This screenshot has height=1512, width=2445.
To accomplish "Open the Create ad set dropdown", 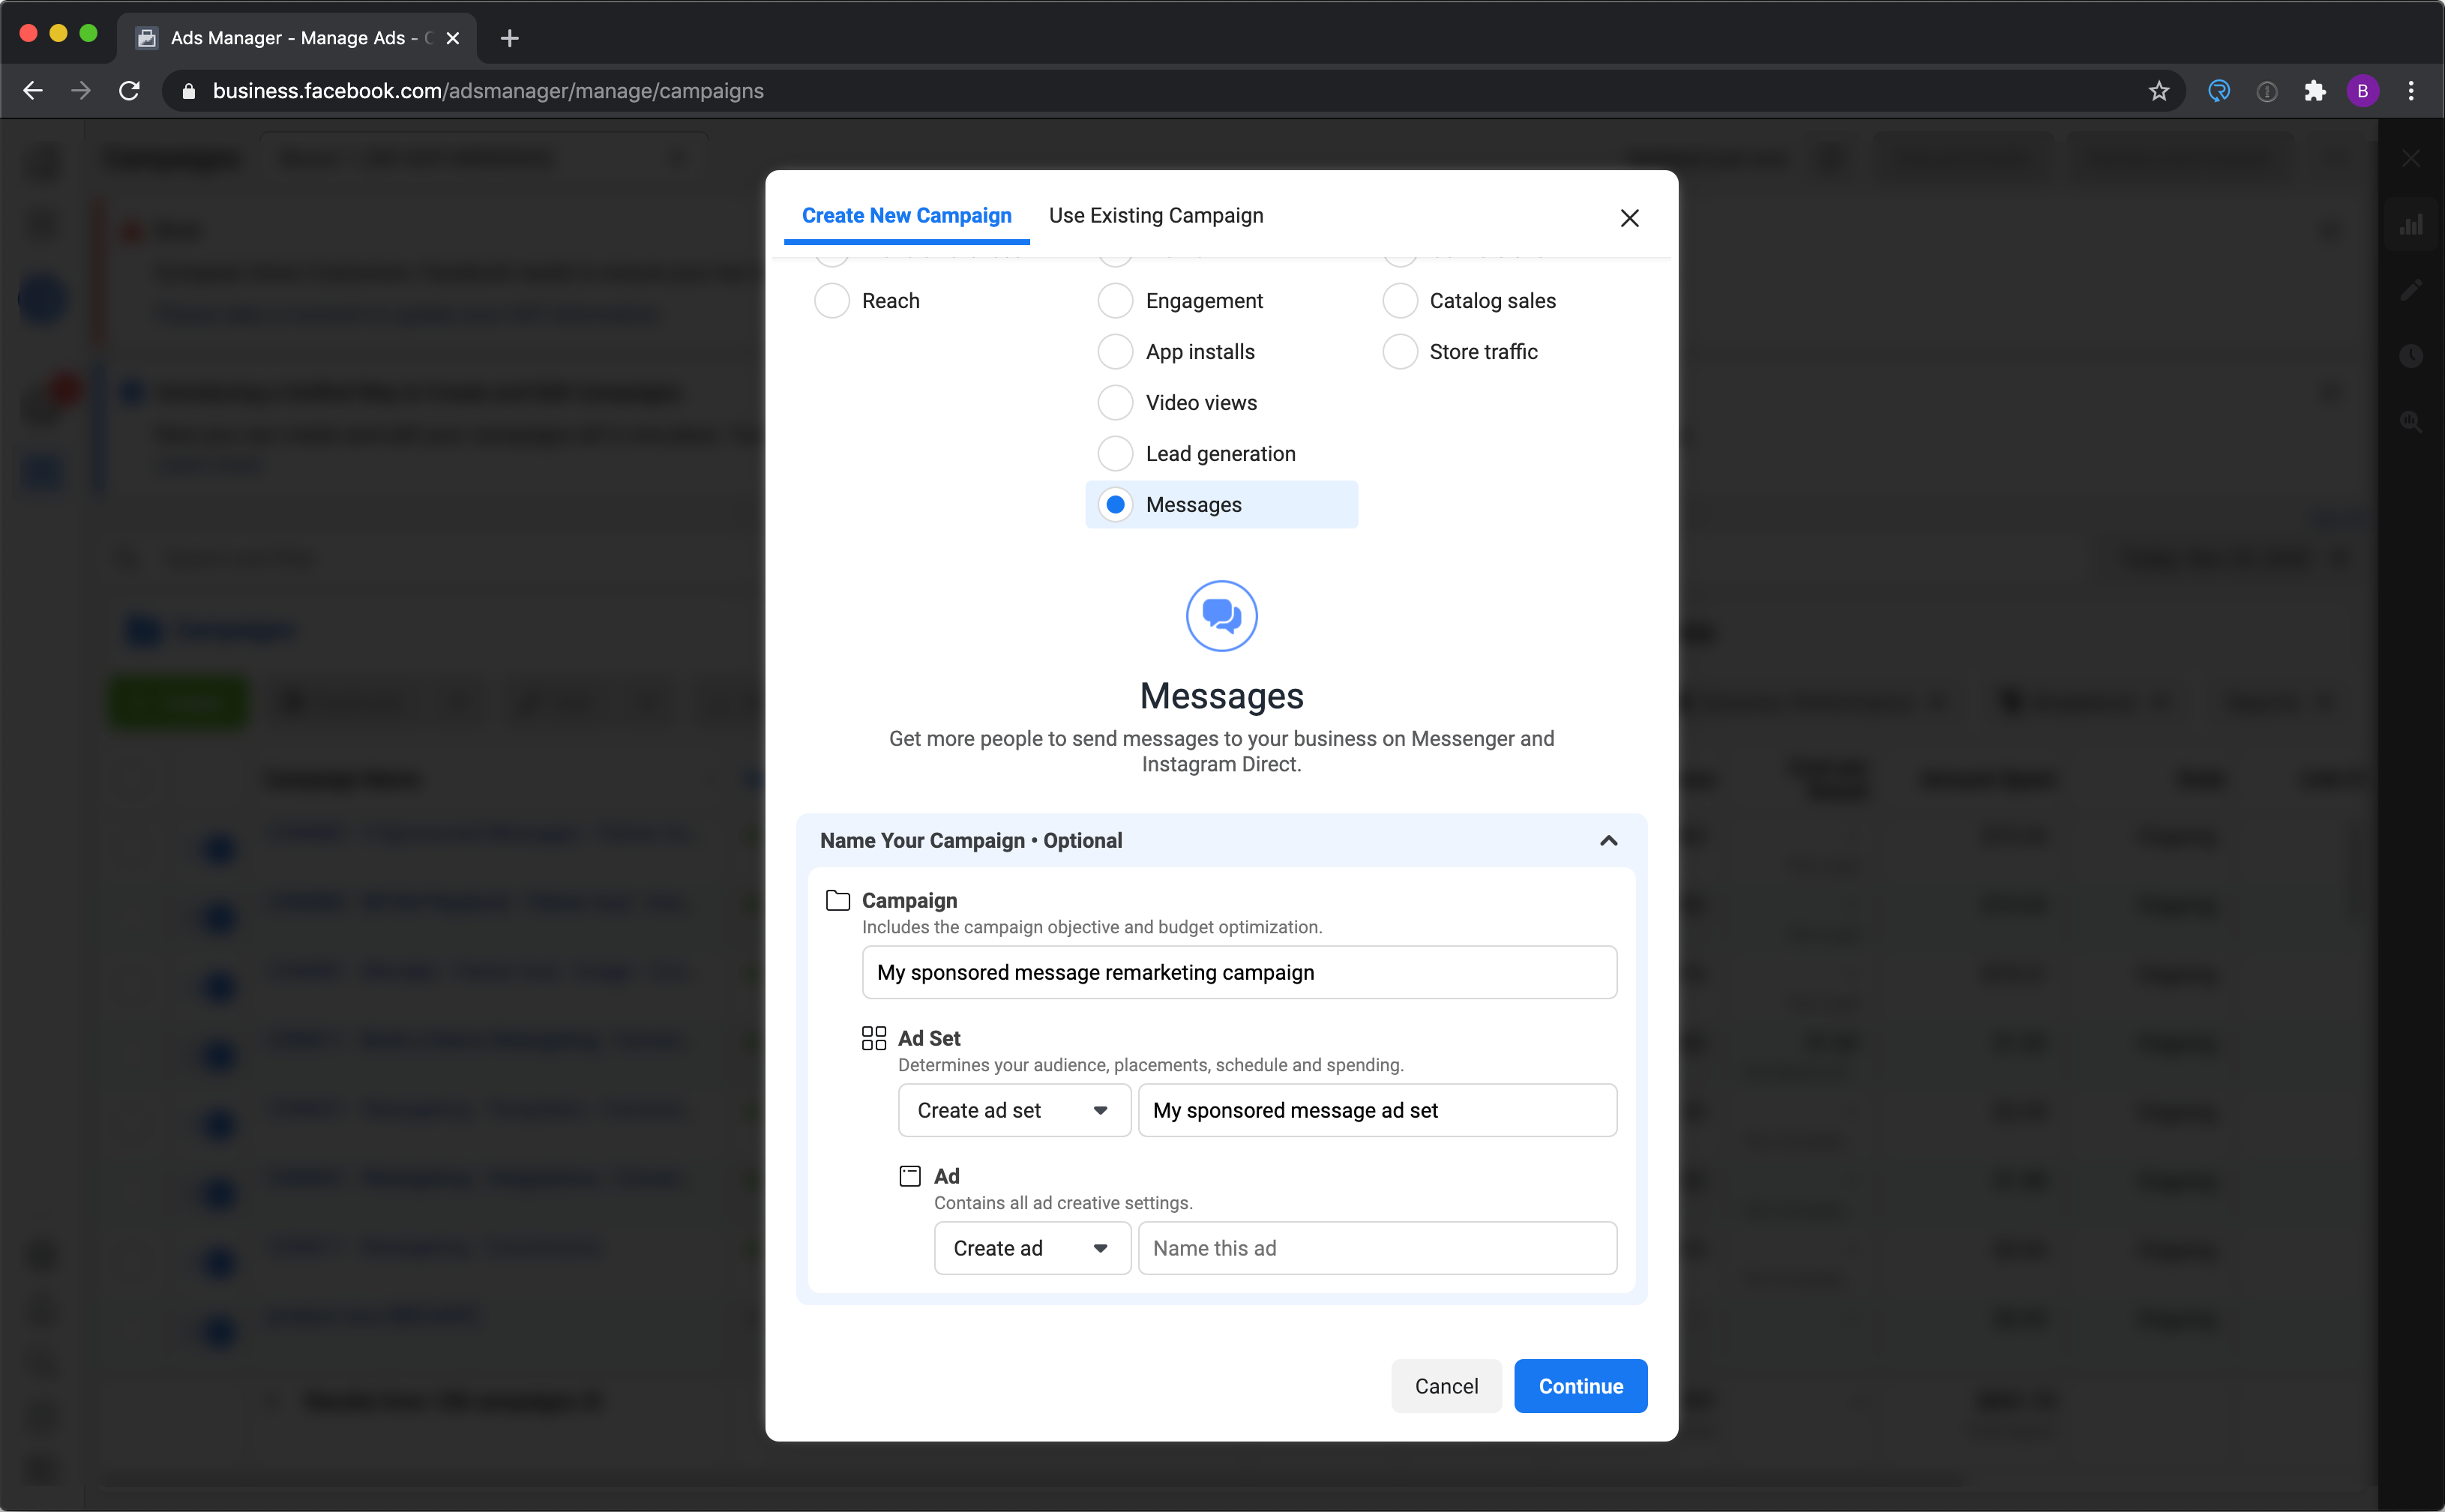I will tap(1014, 1110).
